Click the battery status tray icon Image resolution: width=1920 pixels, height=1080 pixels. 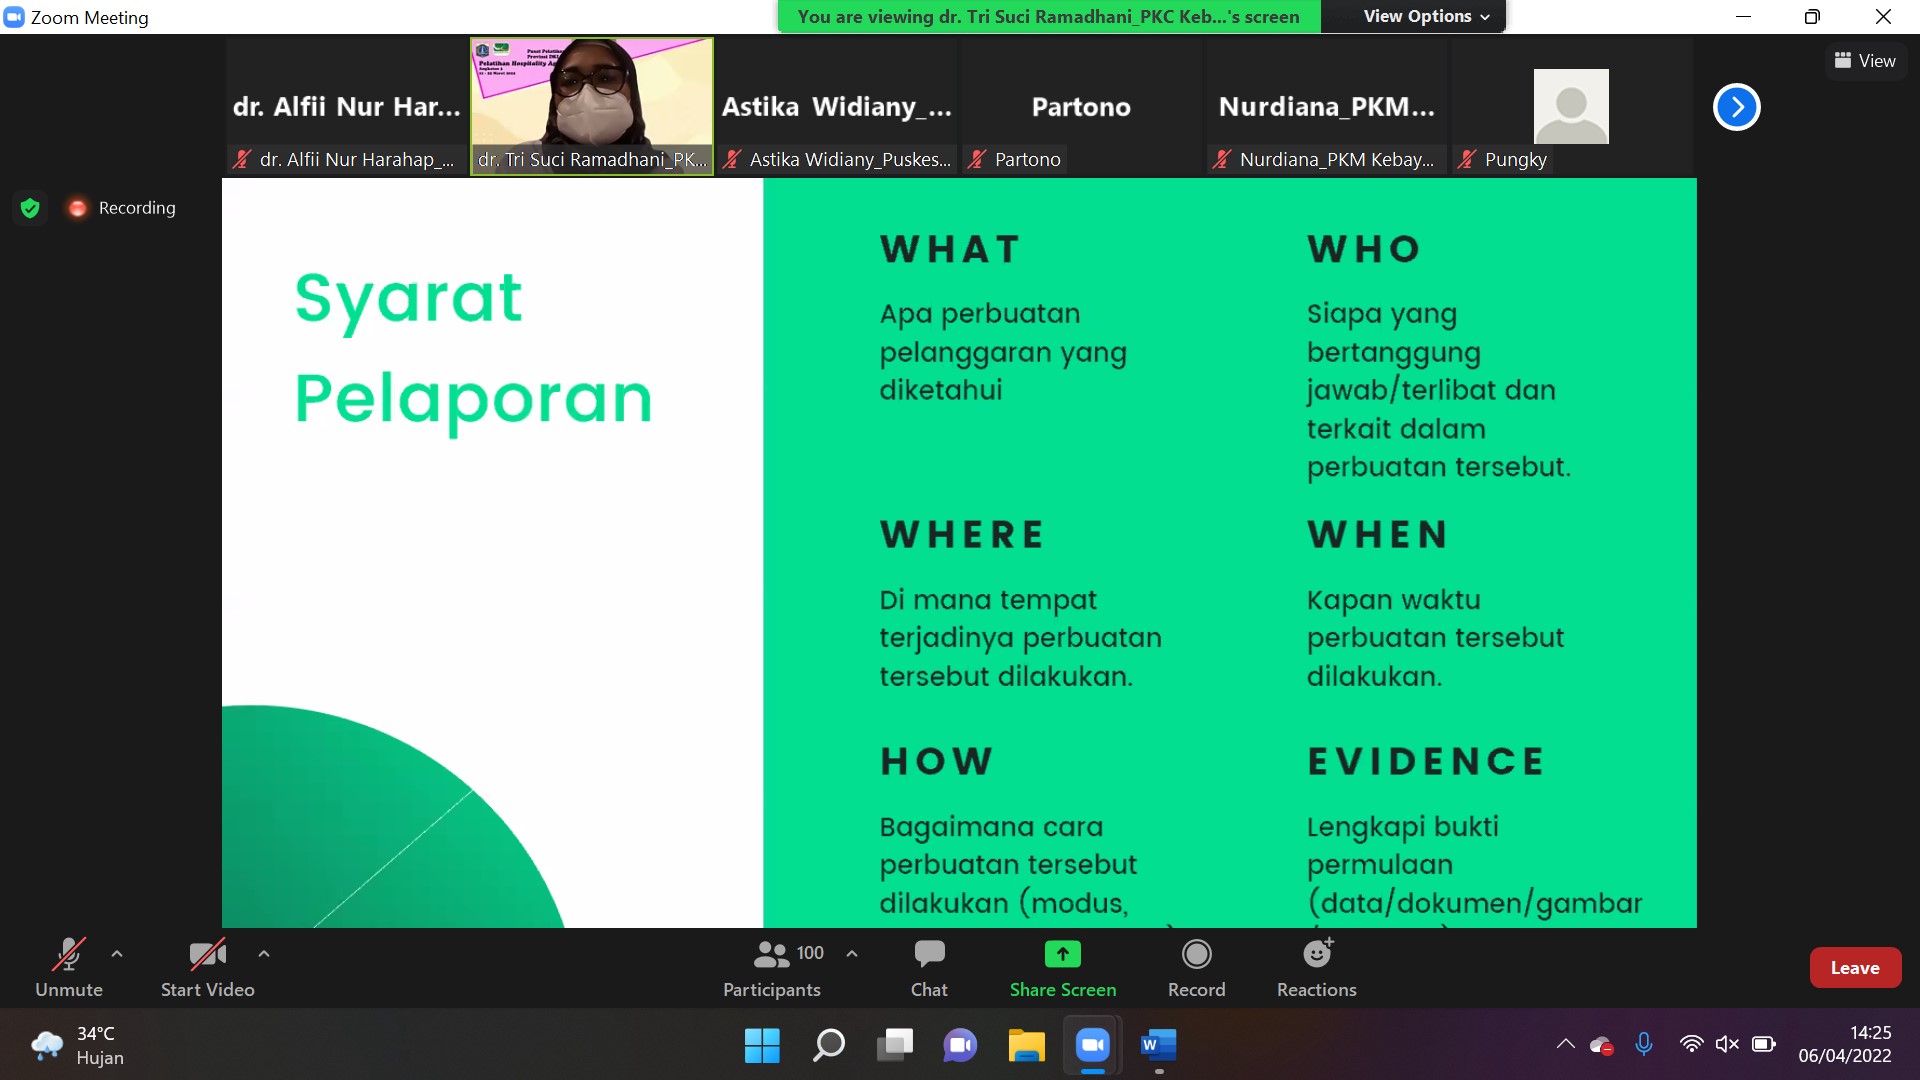coord(1763,1045)
